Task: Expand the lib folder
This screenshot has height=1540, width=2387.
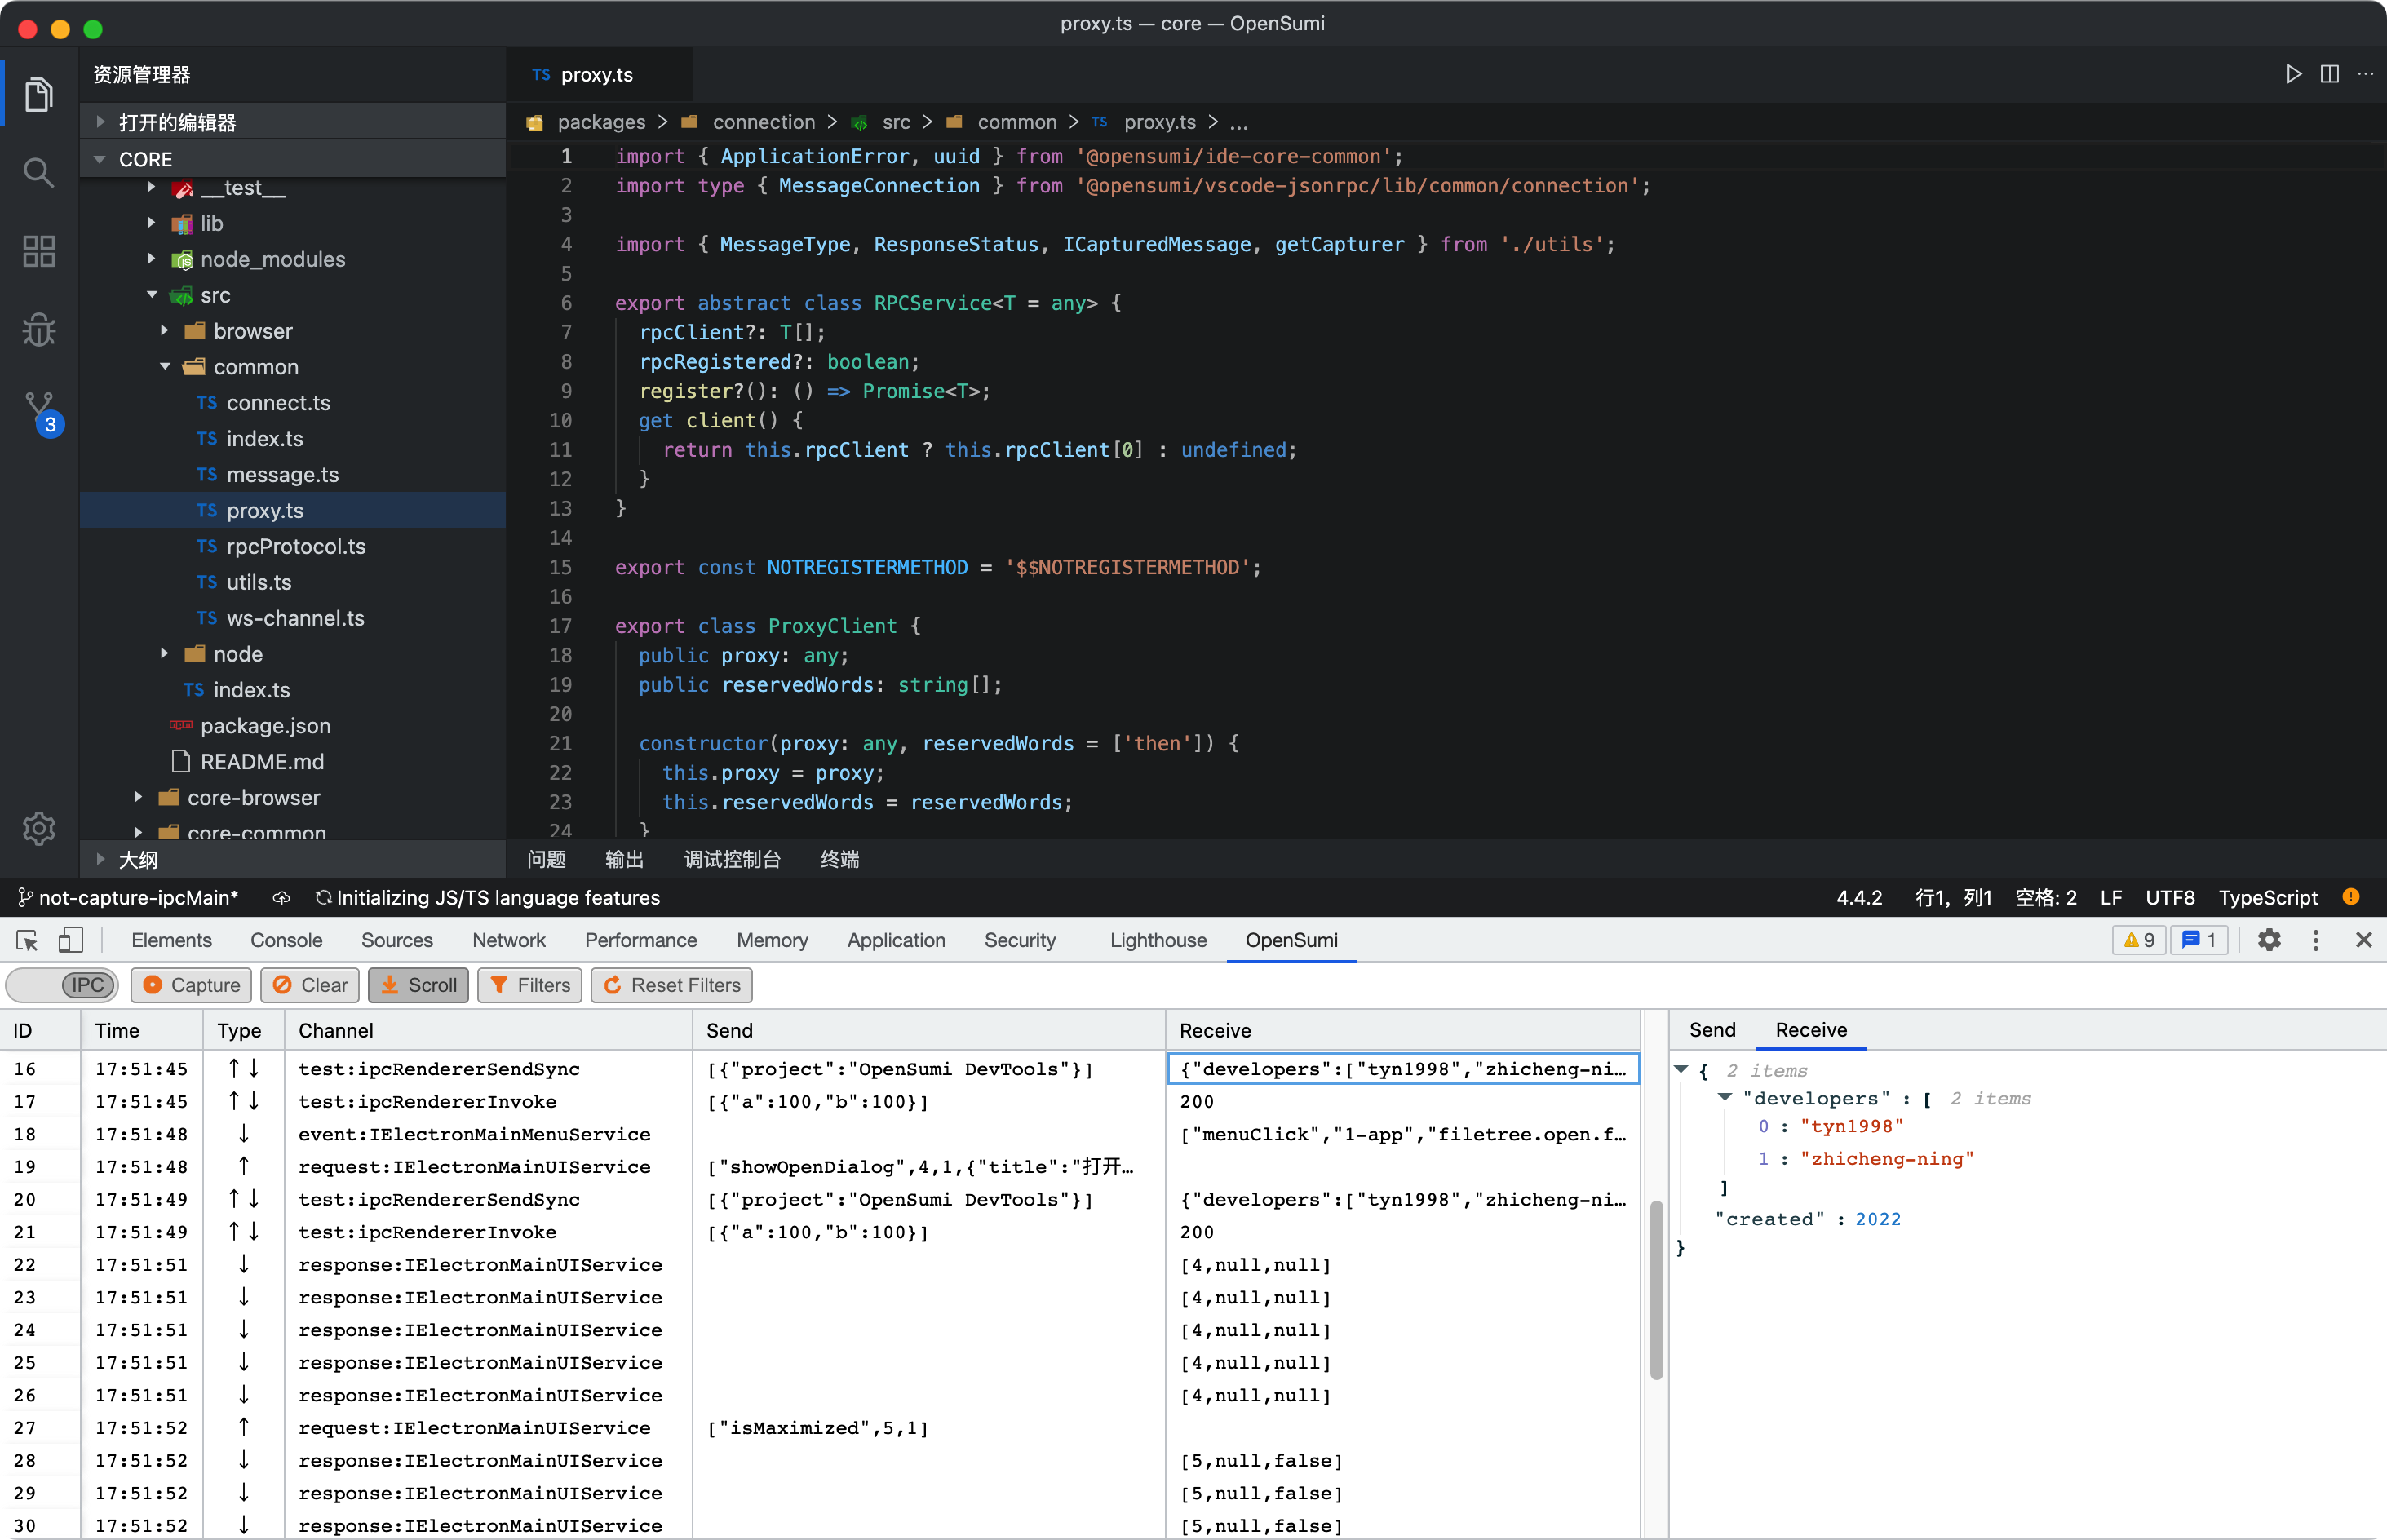Action: [x=152, y=223]
